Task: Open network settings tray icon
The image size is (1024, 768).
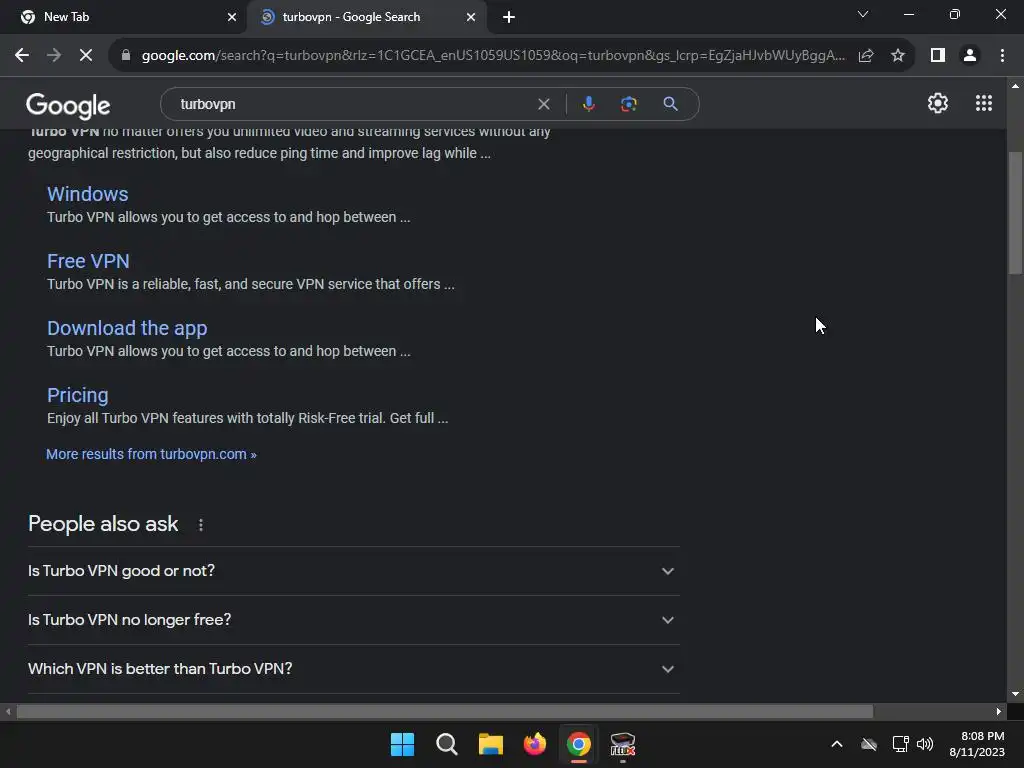Action: coord(901,744)
